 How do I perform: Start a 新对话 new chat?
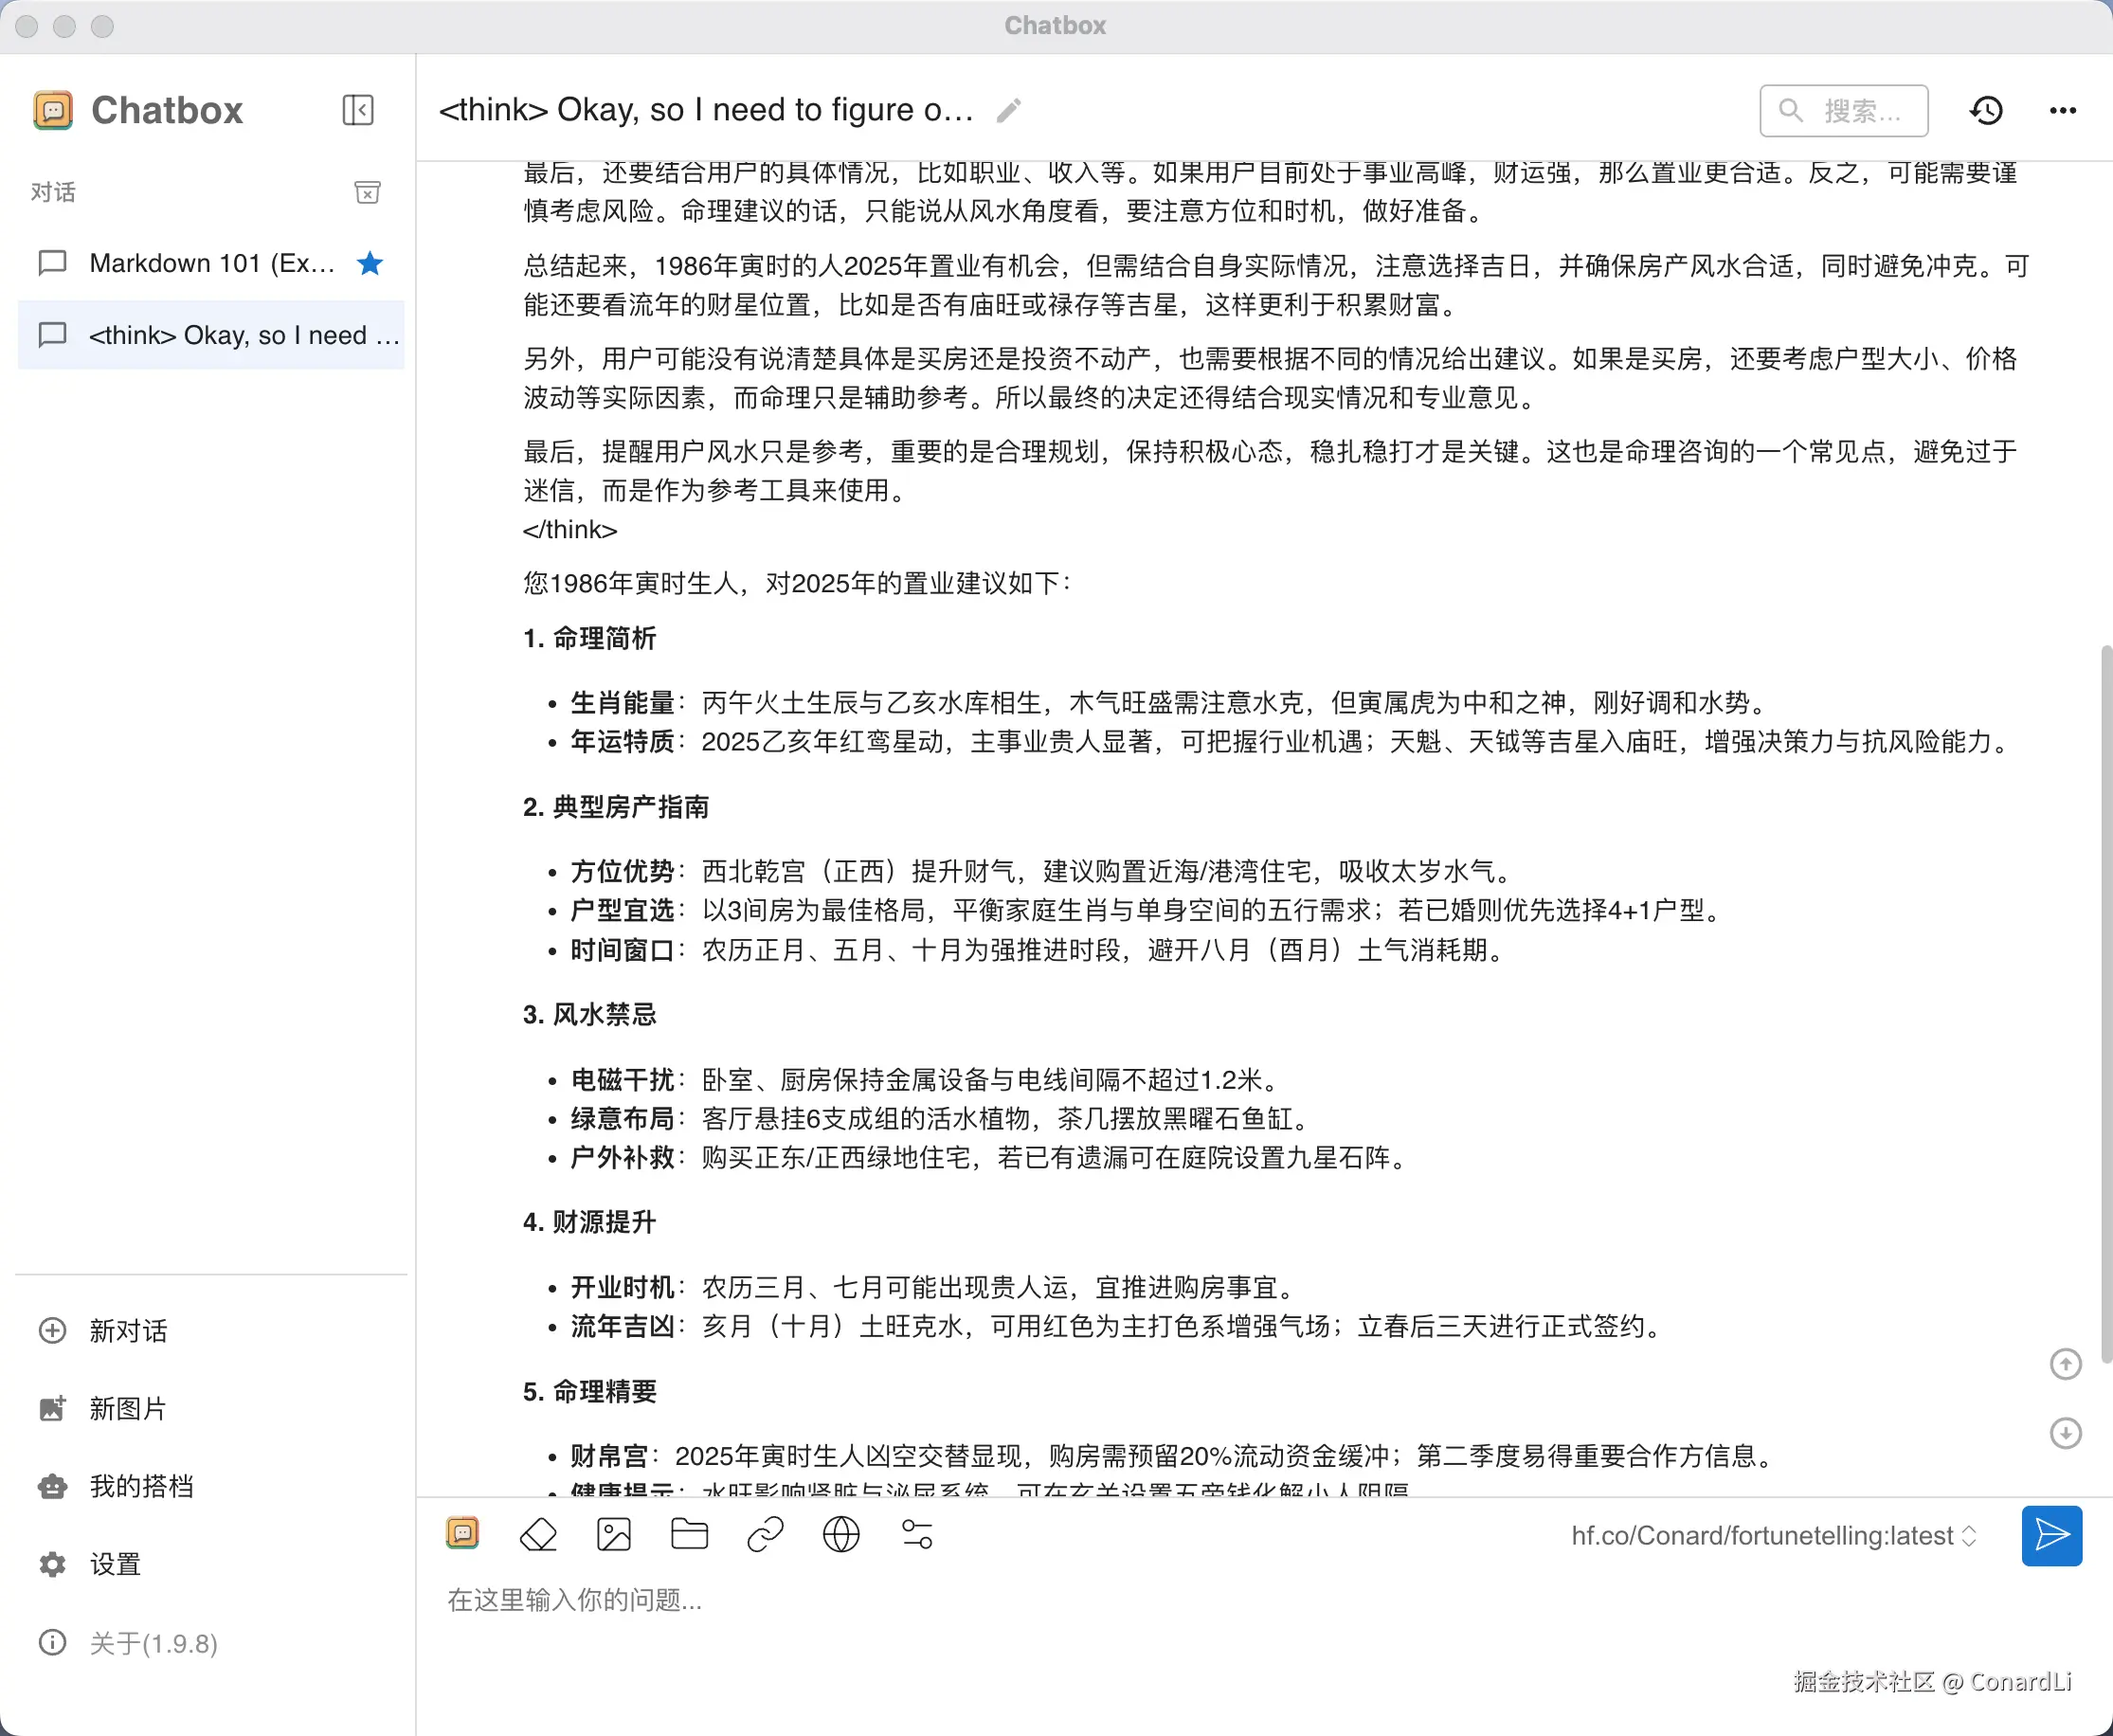click(127, 1330)
